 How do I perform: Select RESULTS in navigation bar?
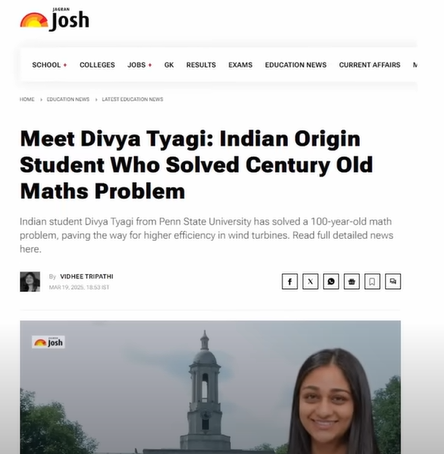pyautogui.click(x=201, y=65)
